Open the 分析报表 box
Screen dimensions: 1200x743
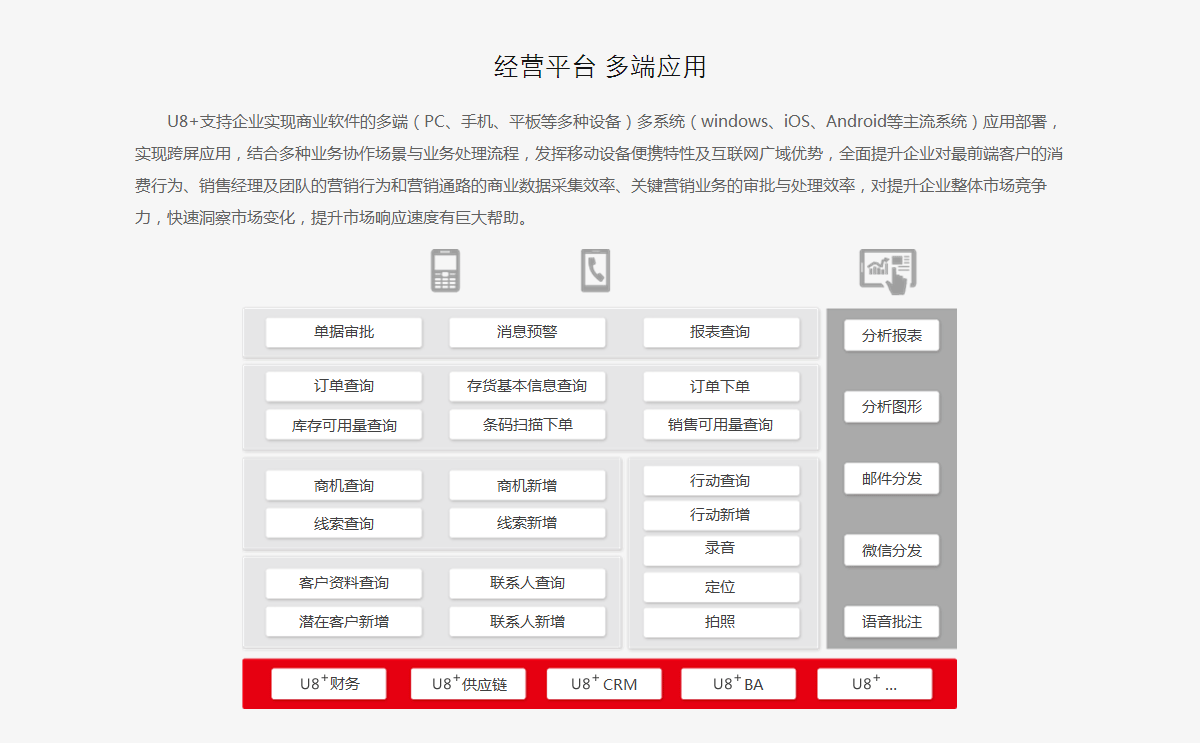pos(892,335)
